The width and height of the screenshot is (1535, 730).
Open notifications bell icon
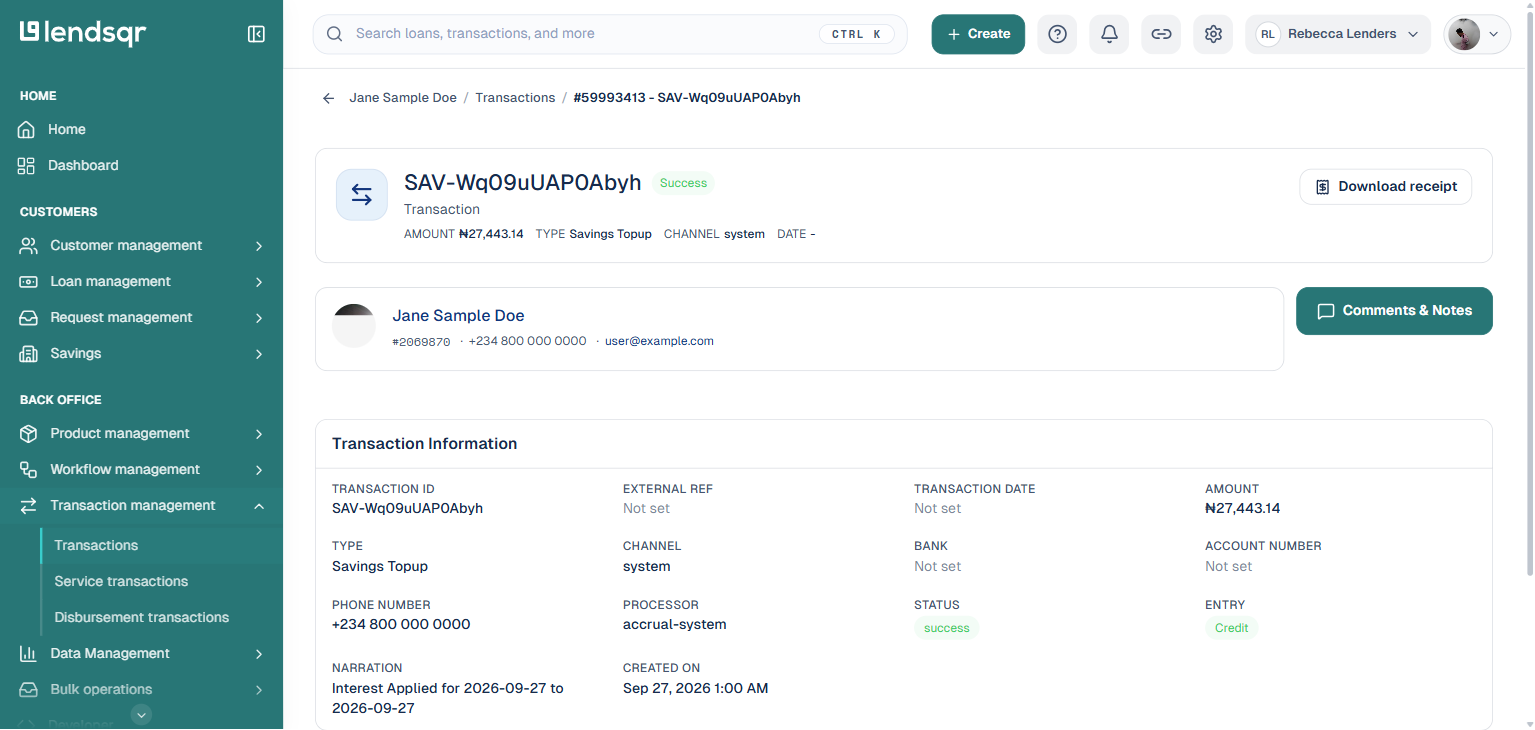[1109, 34]
